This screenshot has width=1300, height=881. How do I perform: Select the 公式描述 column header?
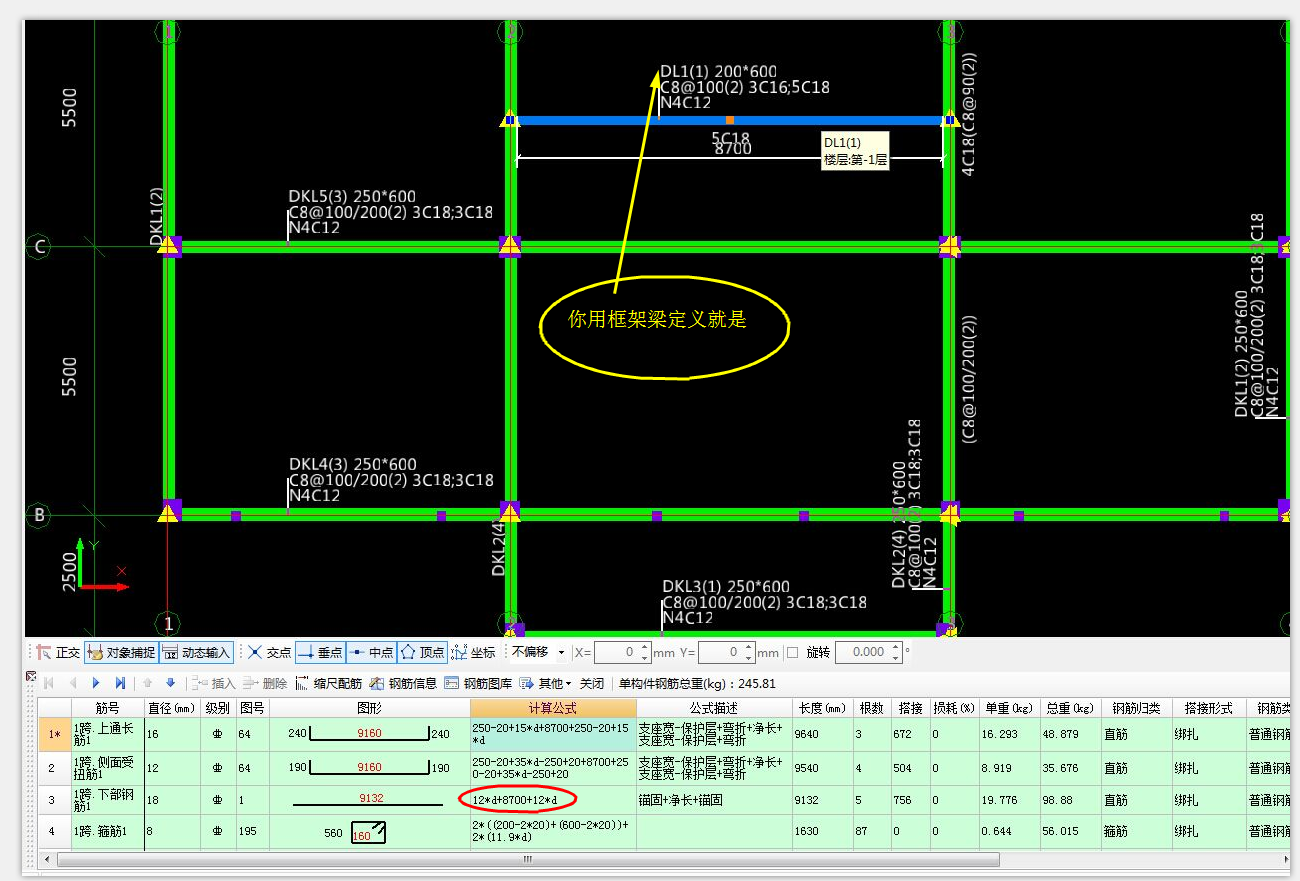tap(714, 708)
